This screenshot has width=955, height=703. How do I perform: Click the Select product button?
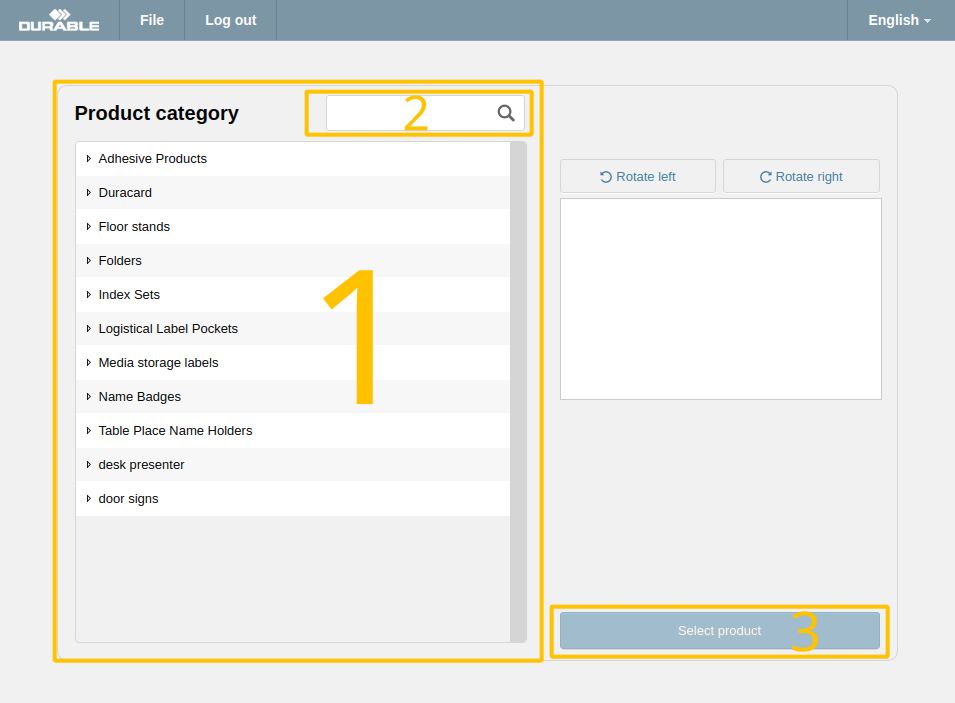coord(719,631)
